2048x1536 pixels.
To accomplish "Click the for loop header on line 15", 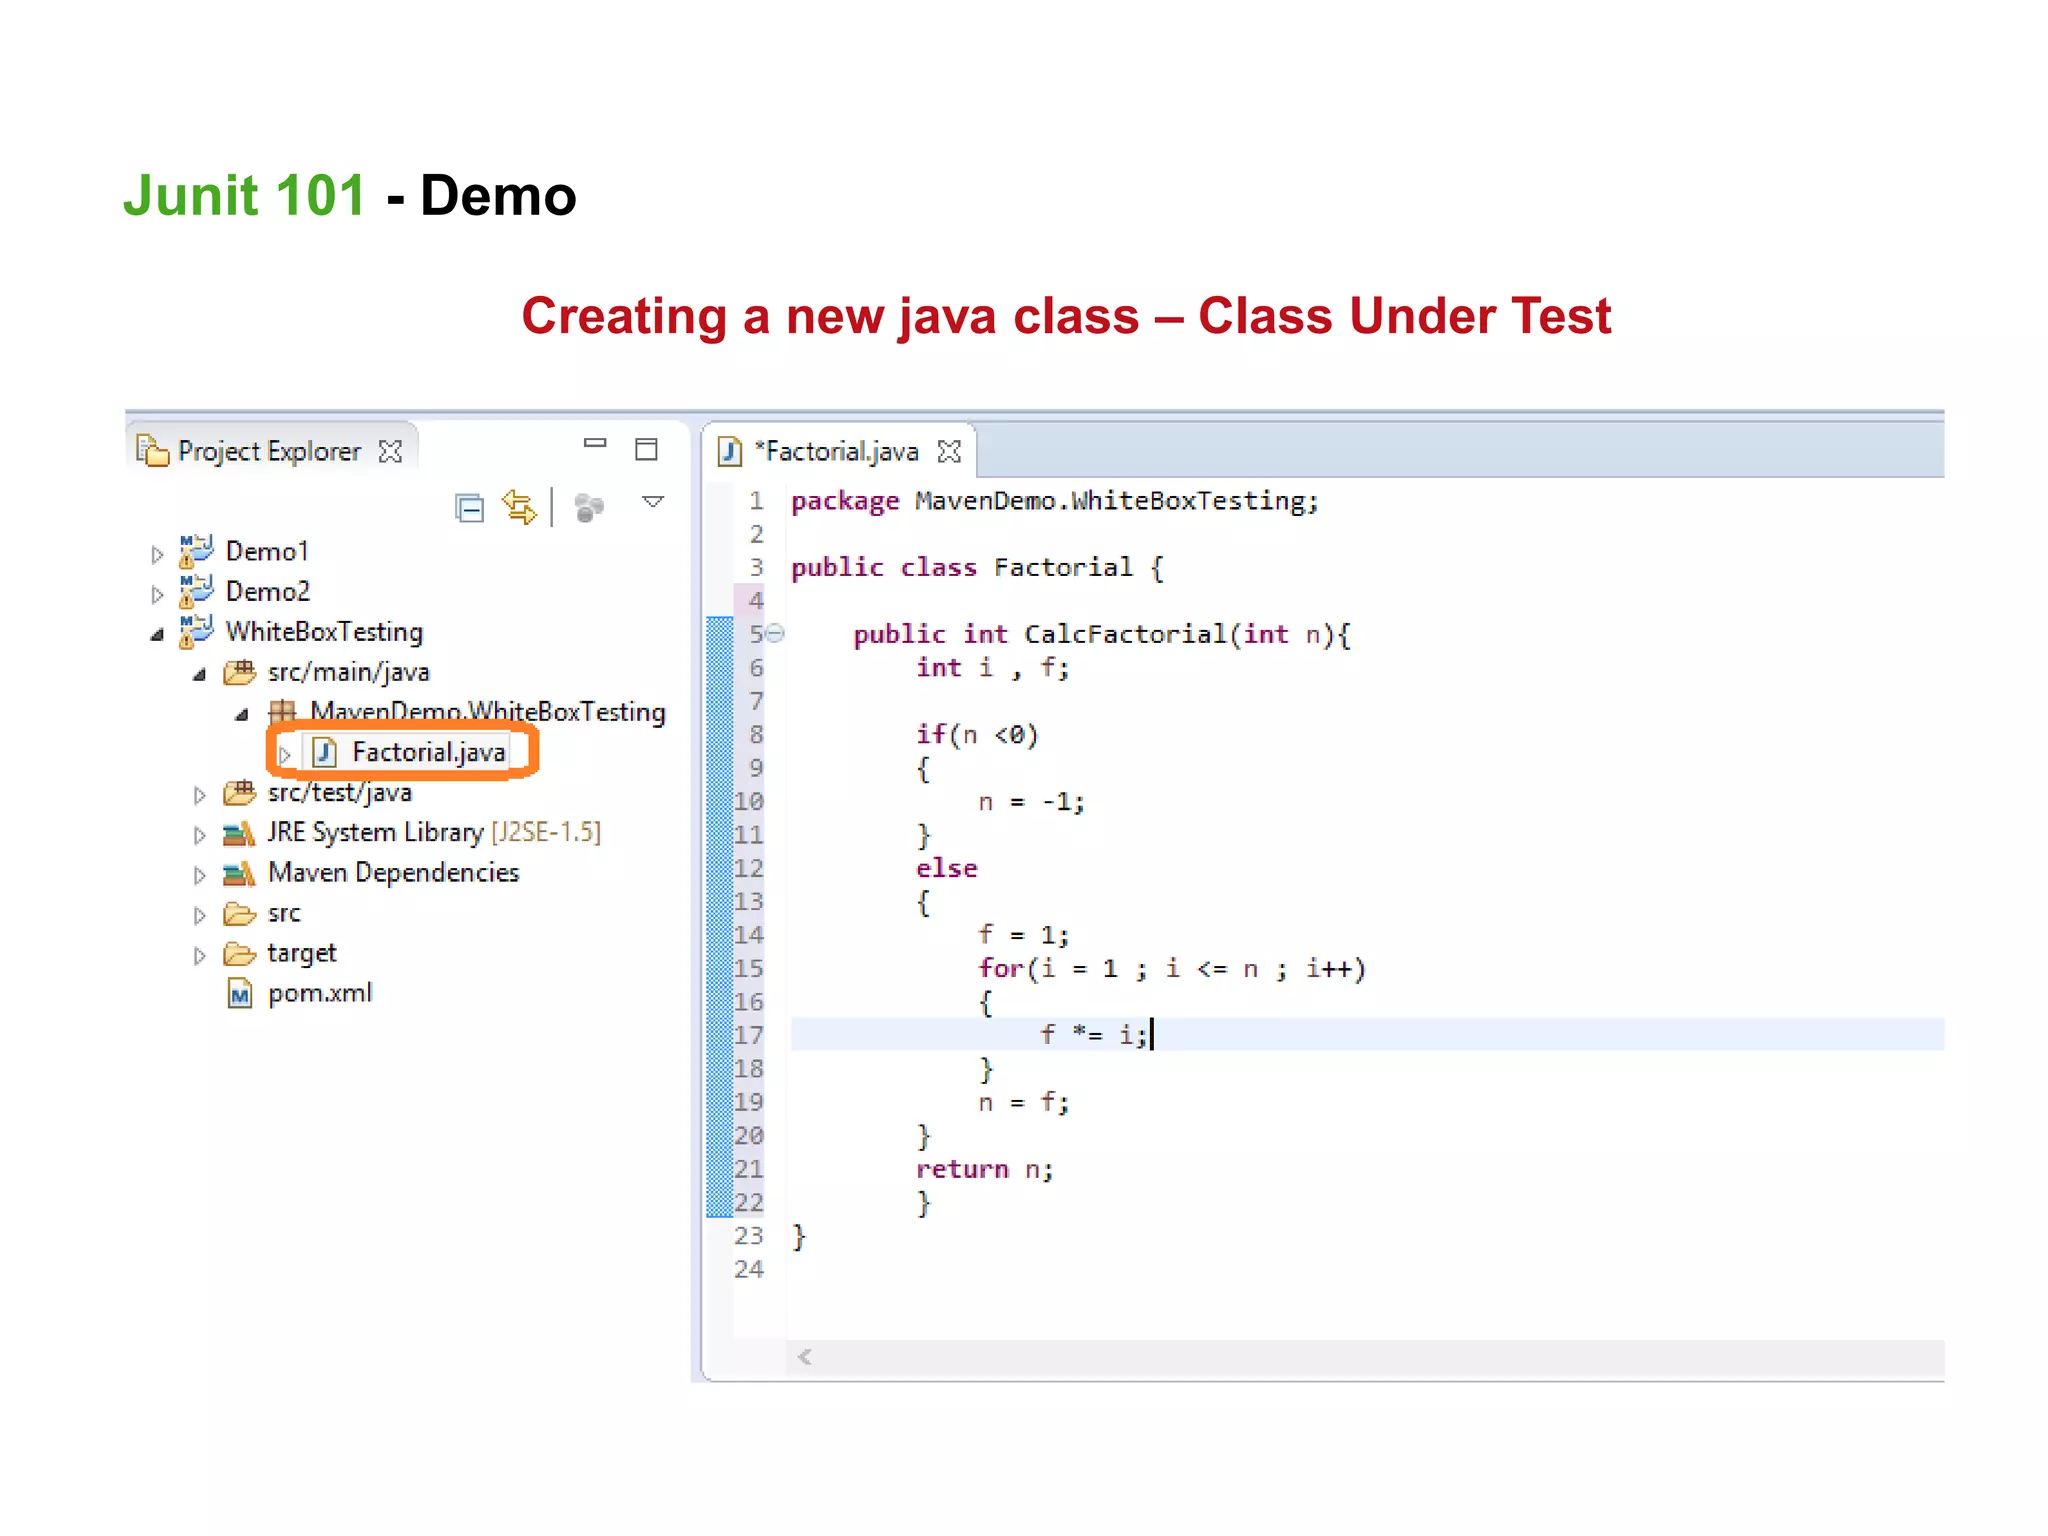I will coord(1172,969).
